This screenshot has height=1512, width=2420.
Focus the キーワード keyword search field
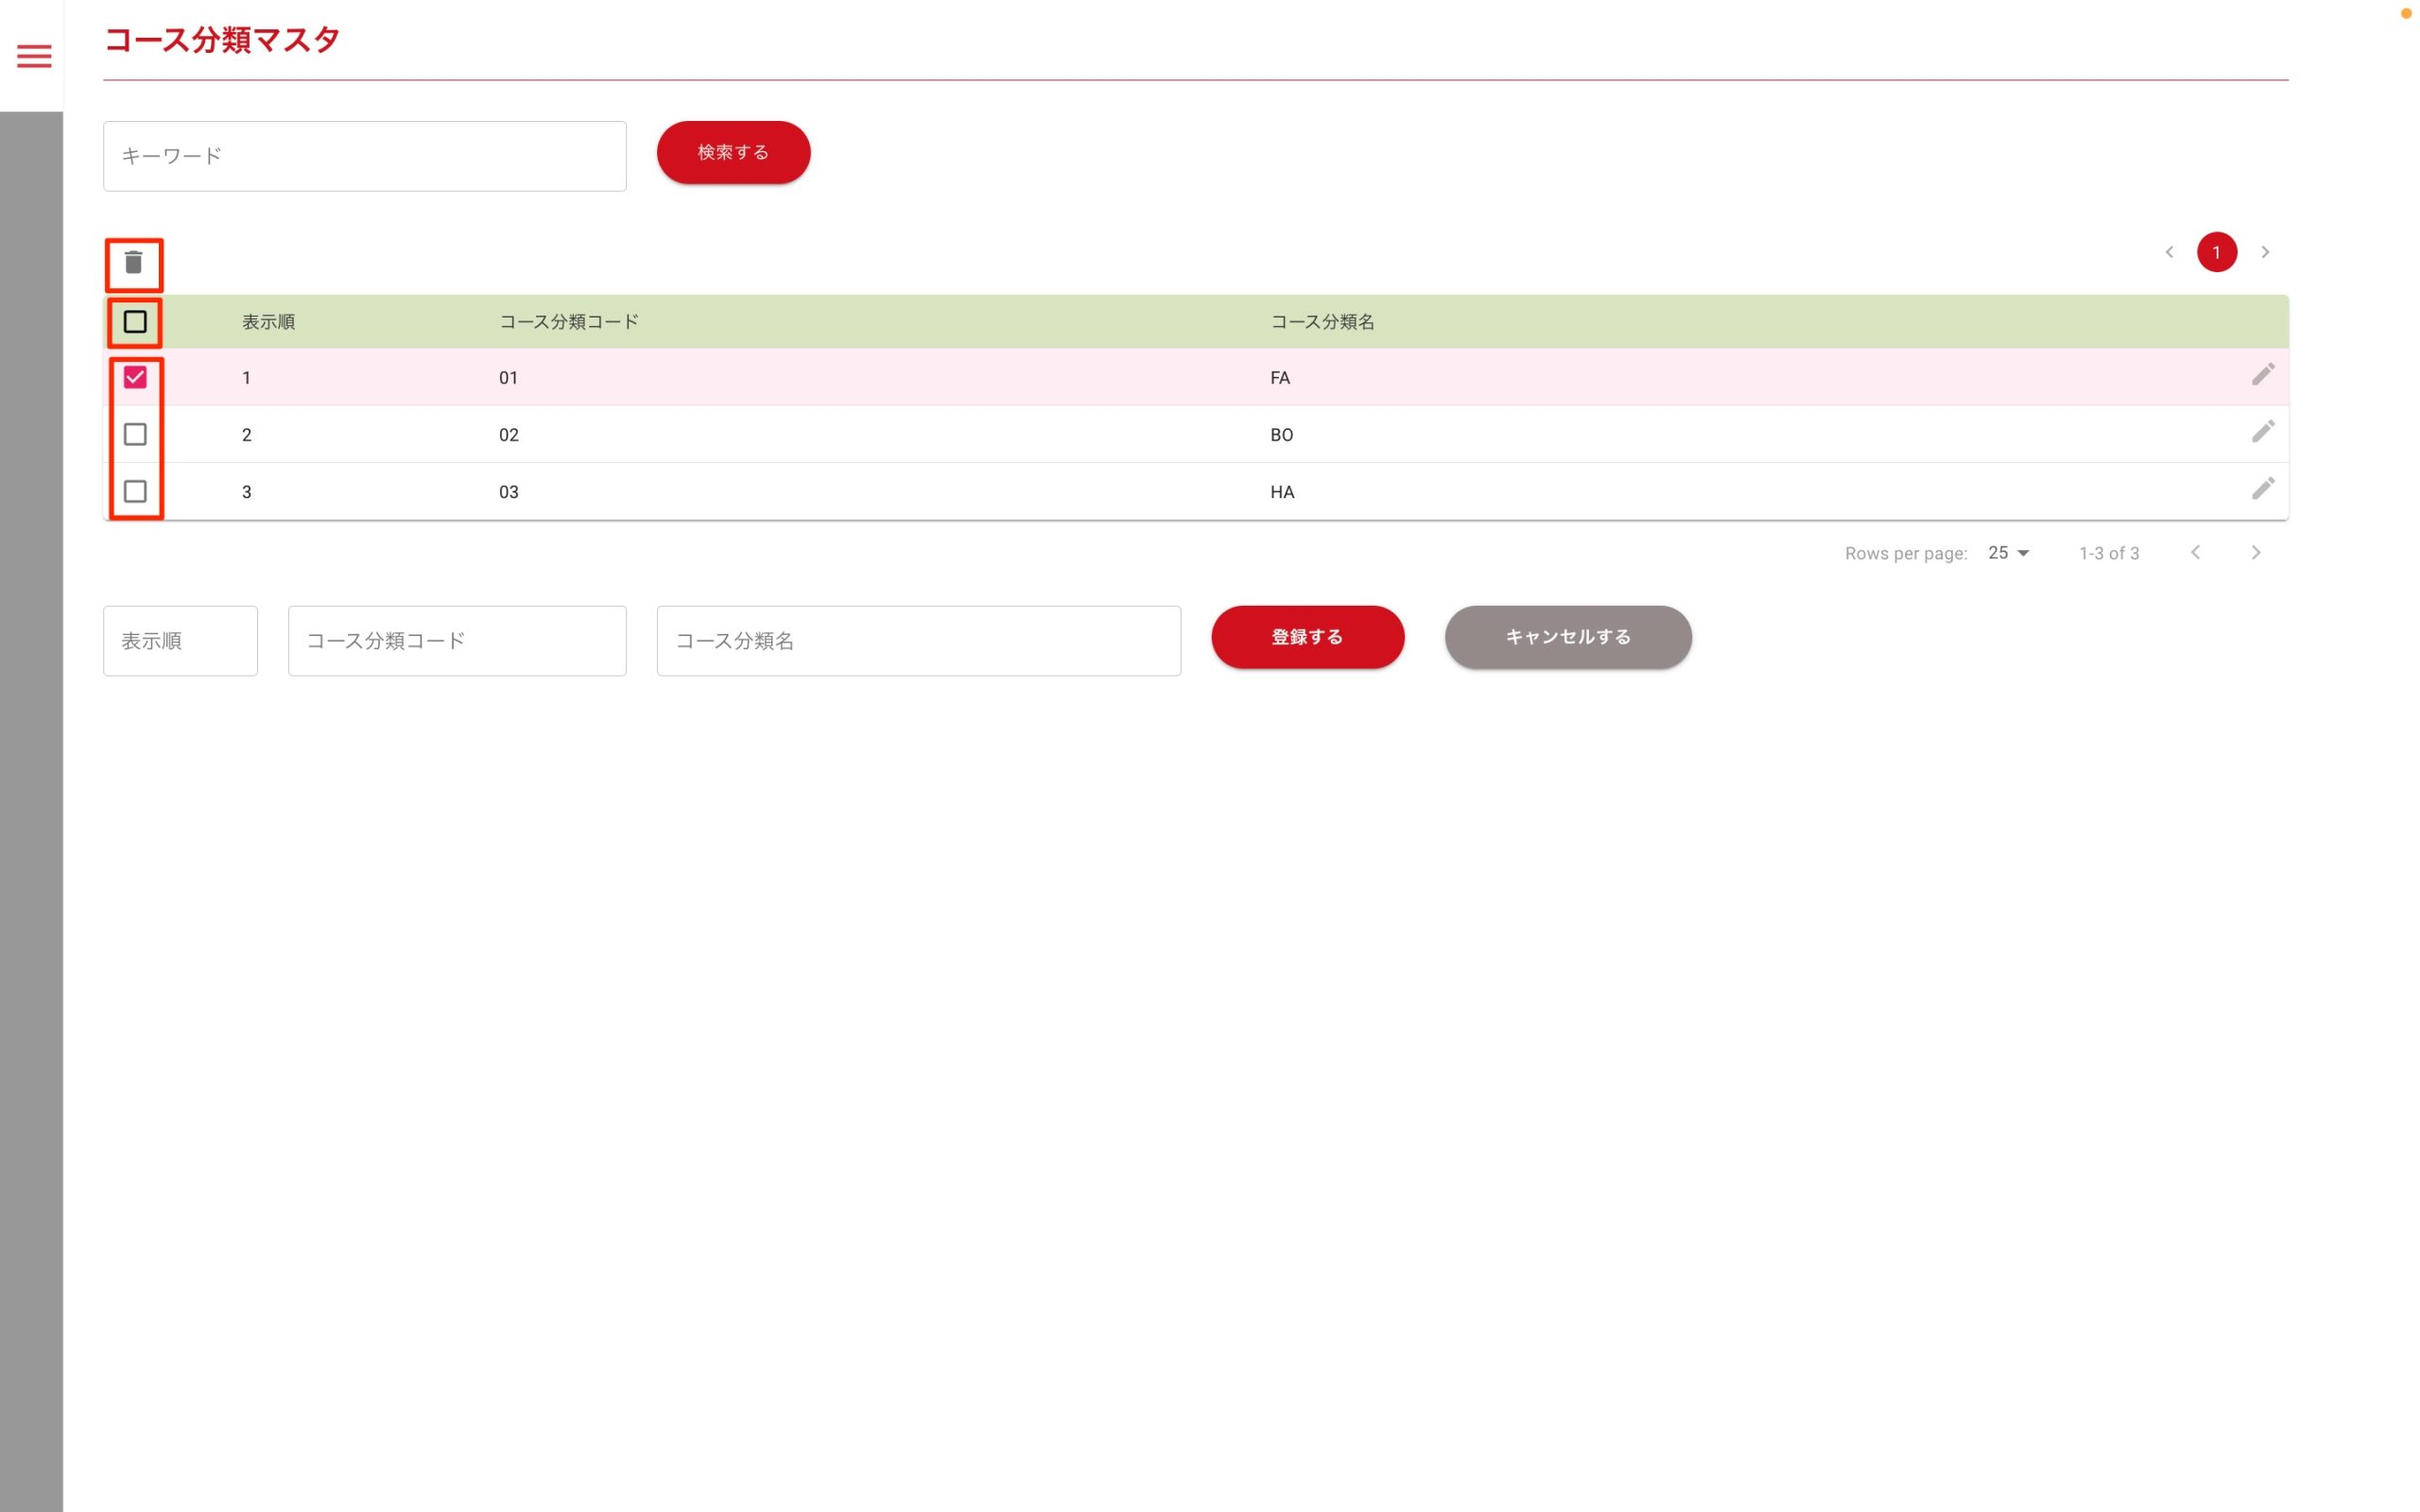pos(365,156)
